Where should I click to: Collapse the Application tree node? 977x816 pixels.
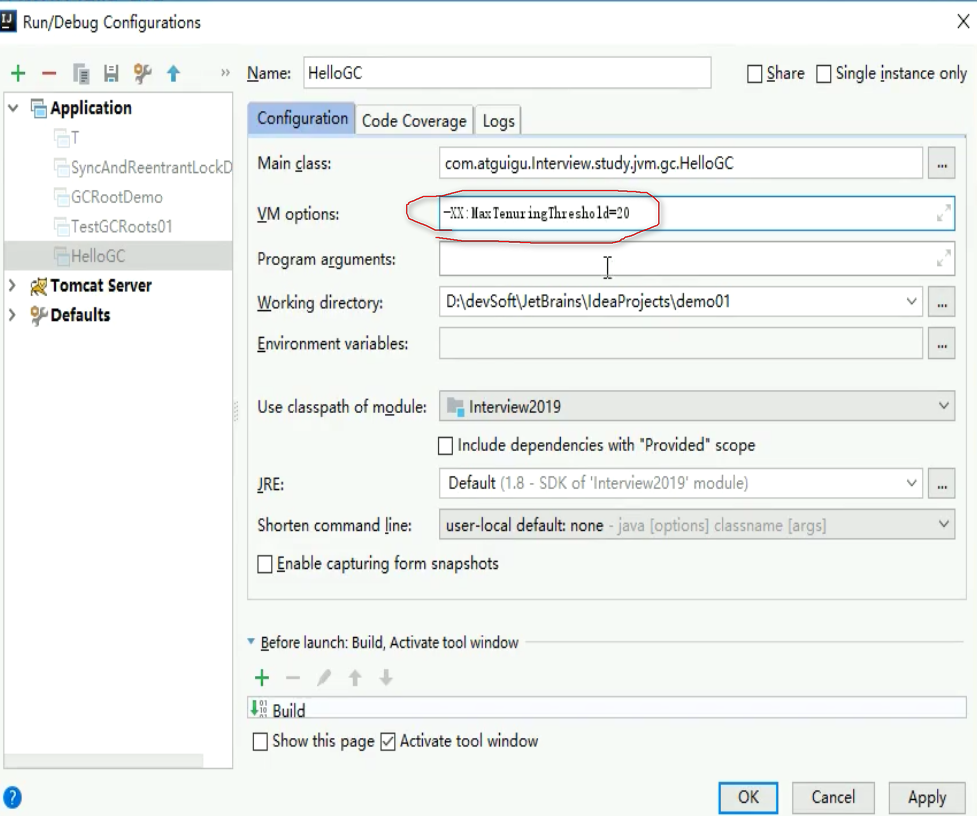click(x=12, y=108)
